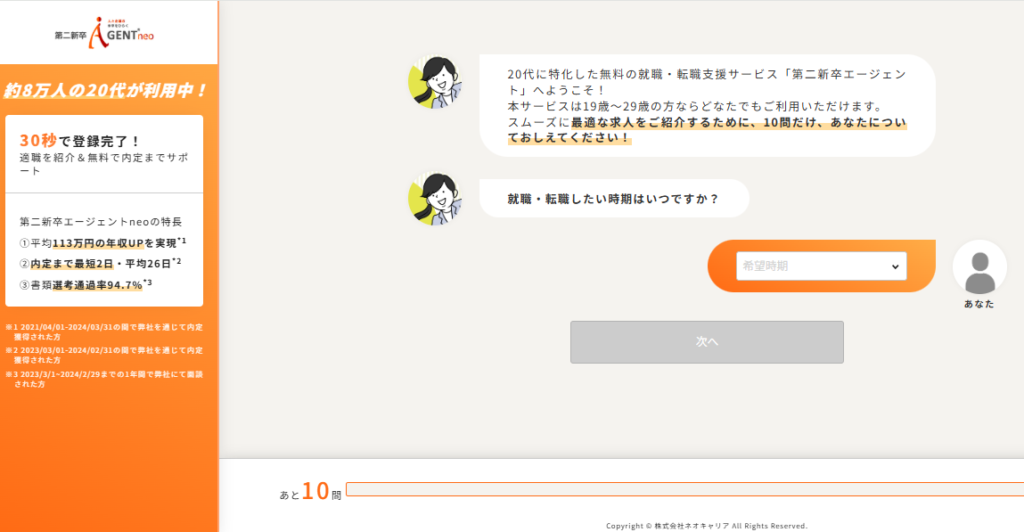This screenshot has width=1024, height=532.
Task: Click 第二新卒エージェントneoの特長 heading
Action: coord(101,222)
